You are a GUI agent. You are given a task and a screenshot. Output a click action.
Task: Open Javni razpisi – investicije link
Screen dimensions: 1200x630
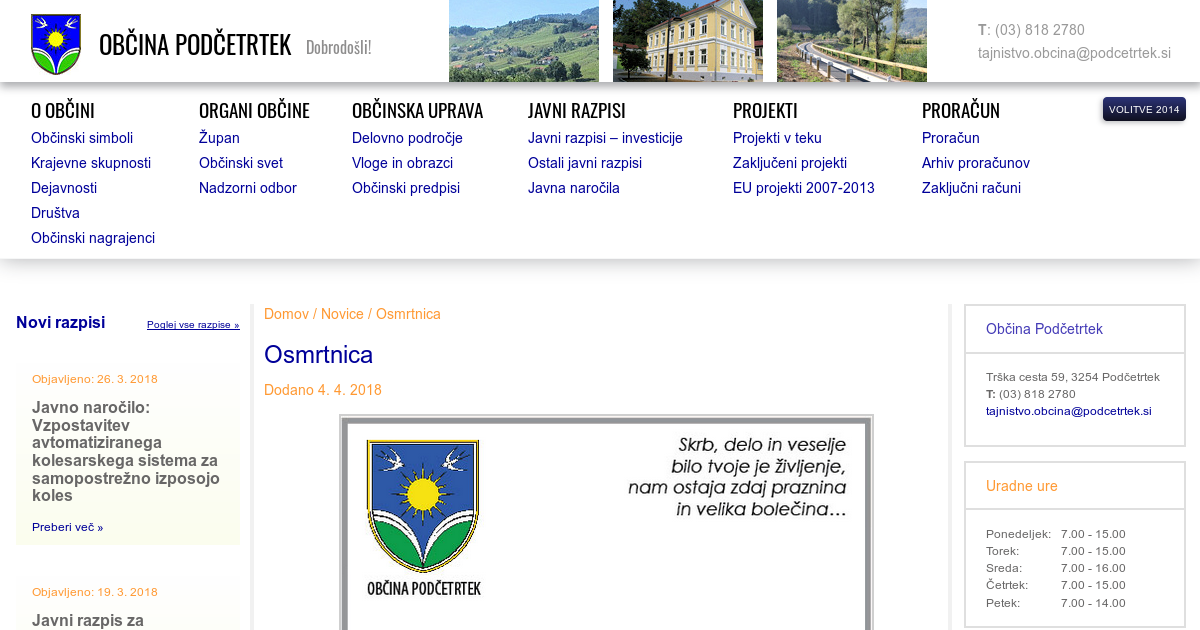(x=605, y=138)
